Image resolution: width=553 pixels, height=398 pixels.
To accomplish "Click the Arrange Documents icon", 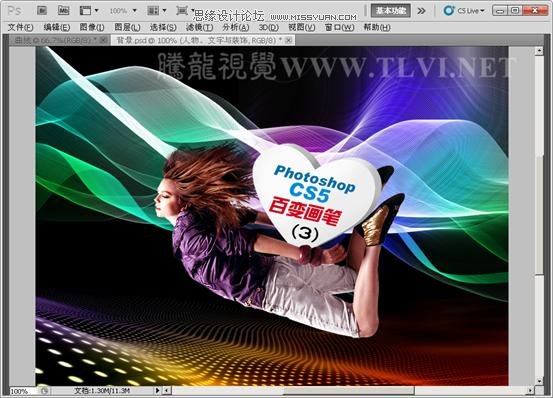I will tap(153, 11).
